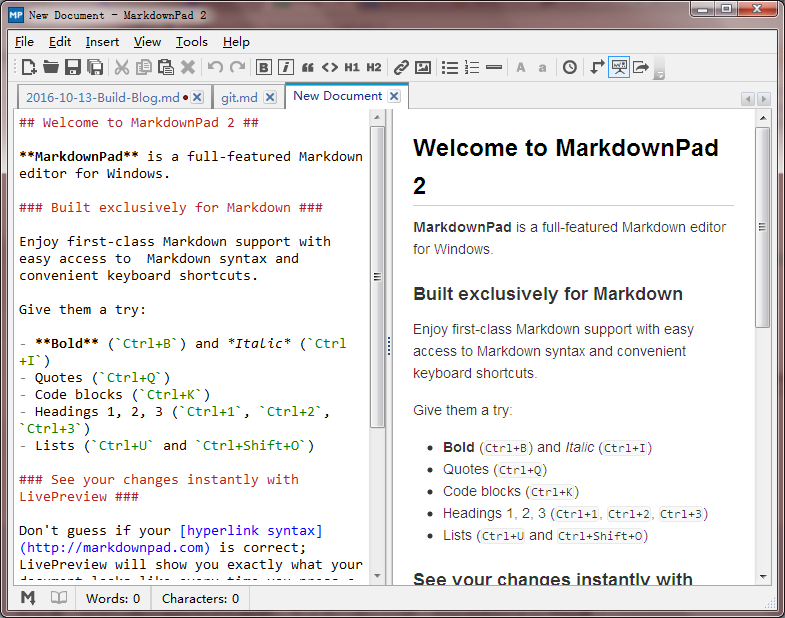Click the editor vertical scrollbar thumb
The width and height of the screenshot is (785, 618).
377,277
